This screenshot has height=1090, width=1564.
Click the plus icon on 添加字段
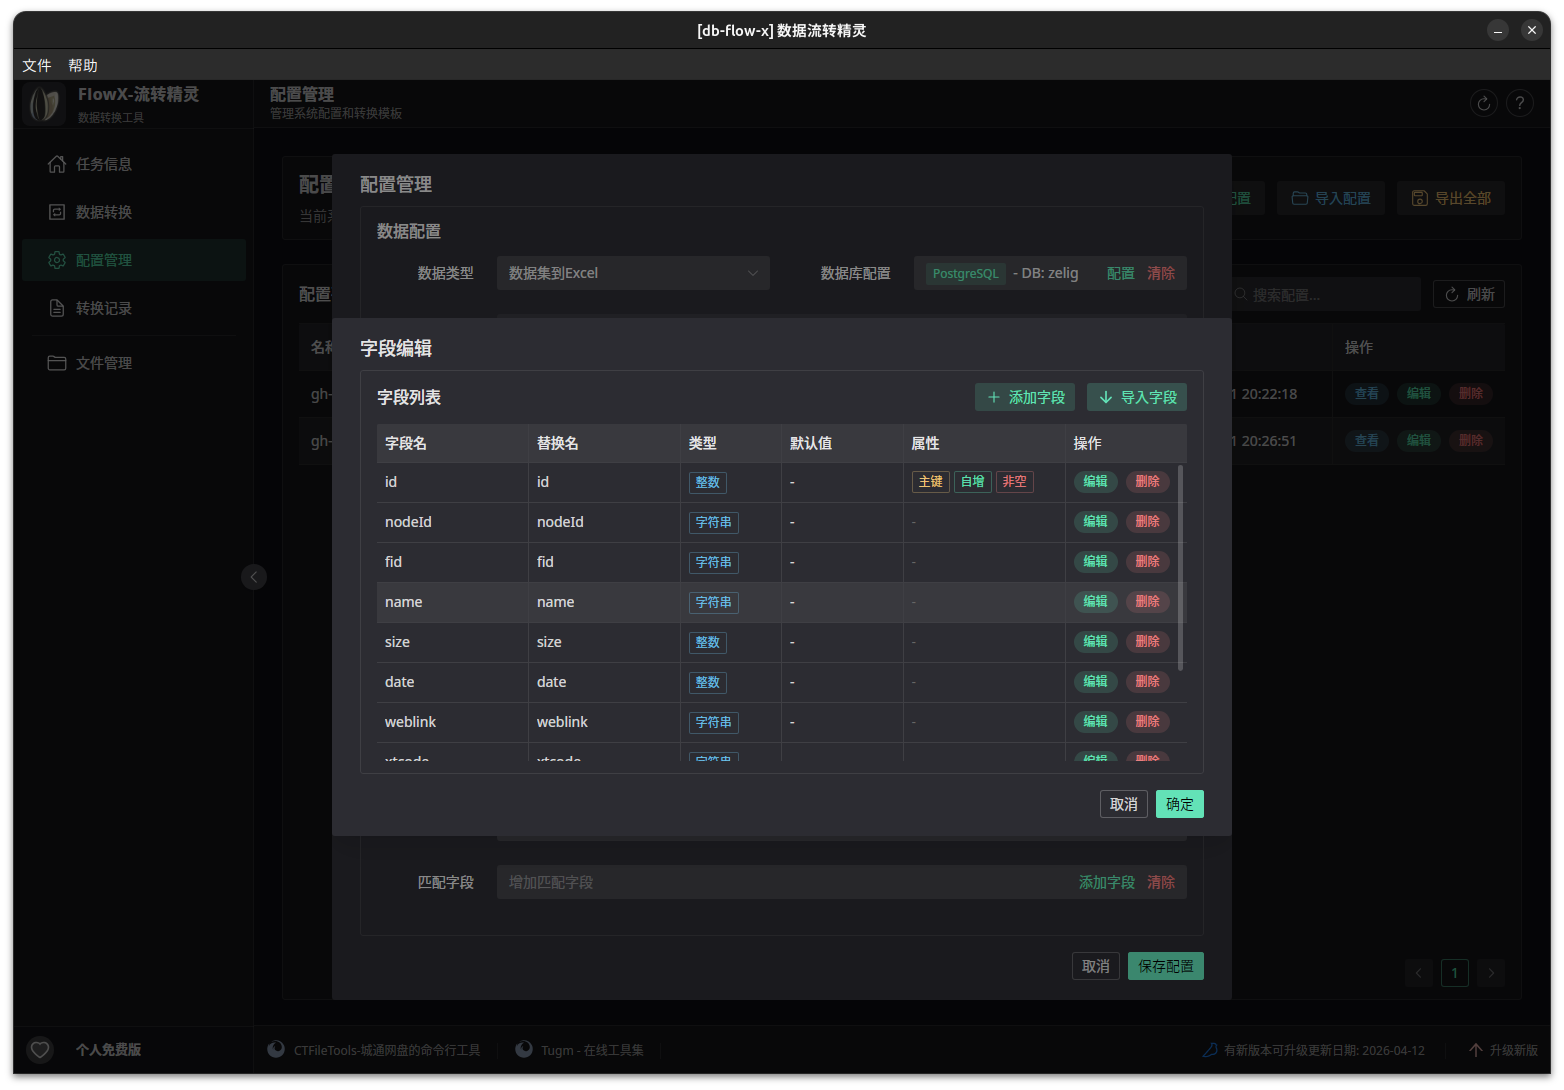(x=994, y=397)
